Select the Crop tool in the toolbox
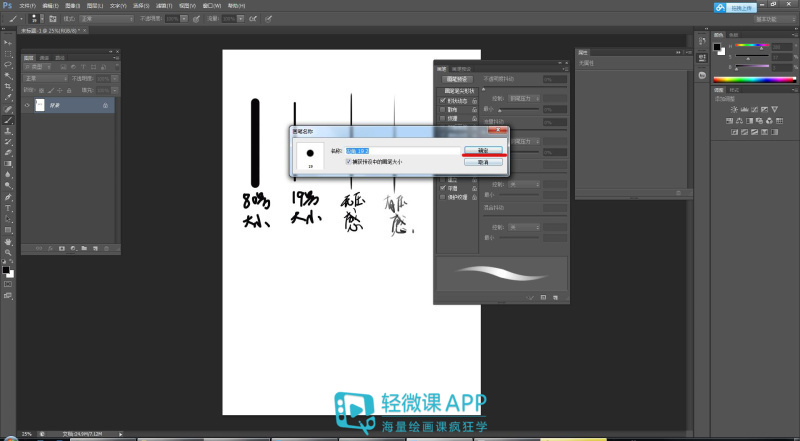800x441 pixels. pos(8,86)
